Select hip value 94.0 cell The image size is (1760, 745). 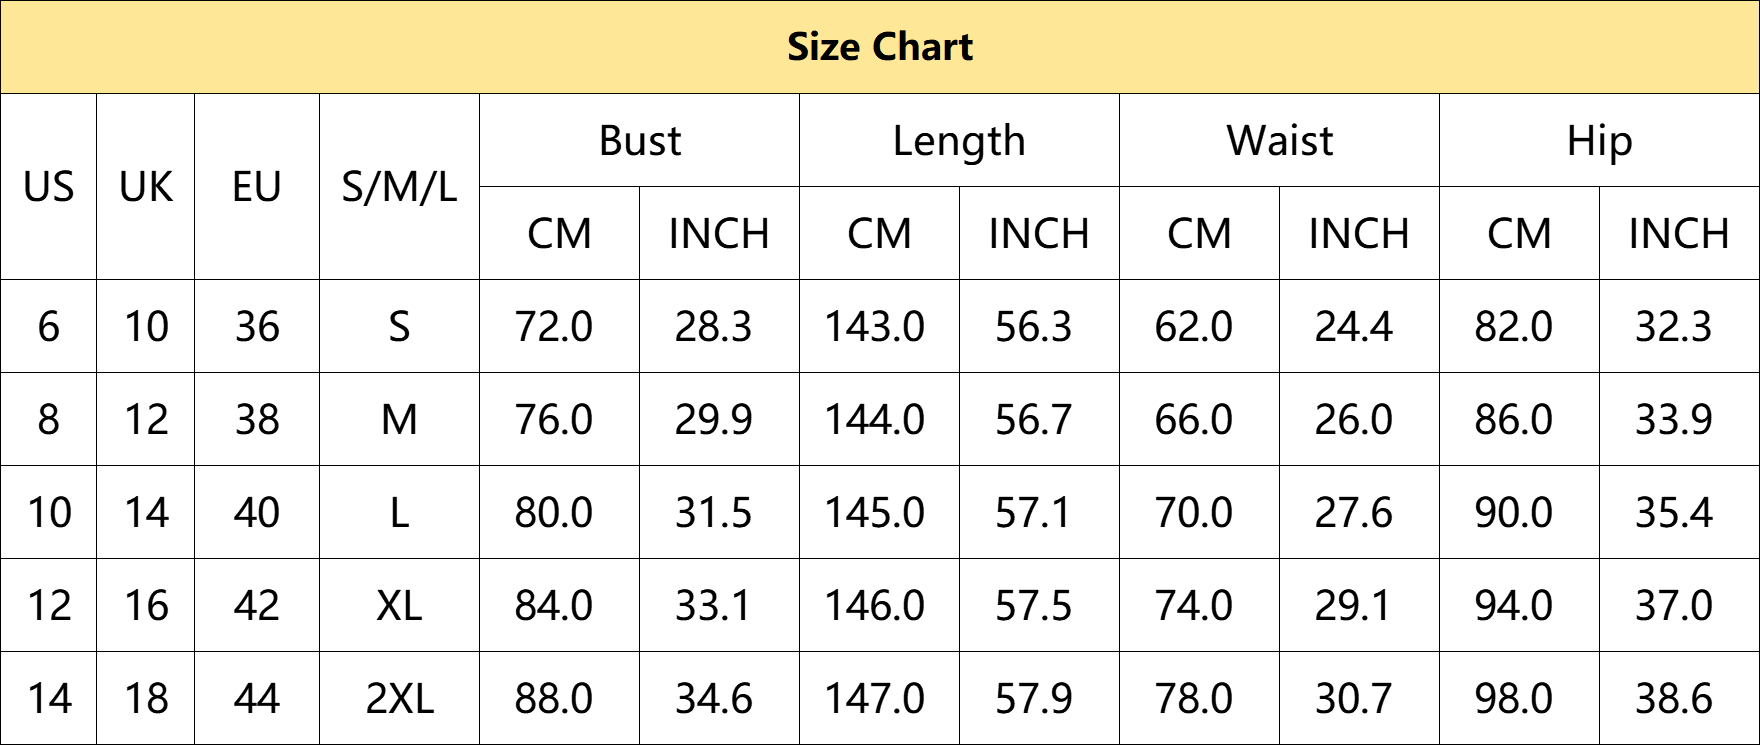tap(1520, 605)
